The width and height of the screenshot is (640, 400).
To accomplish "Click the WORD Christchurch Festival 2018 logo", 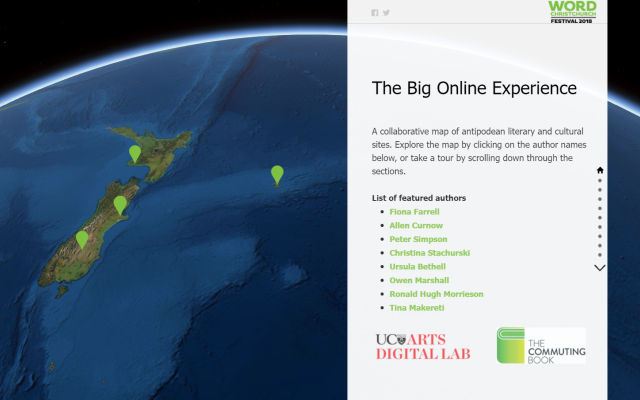I will click(572, 12).
